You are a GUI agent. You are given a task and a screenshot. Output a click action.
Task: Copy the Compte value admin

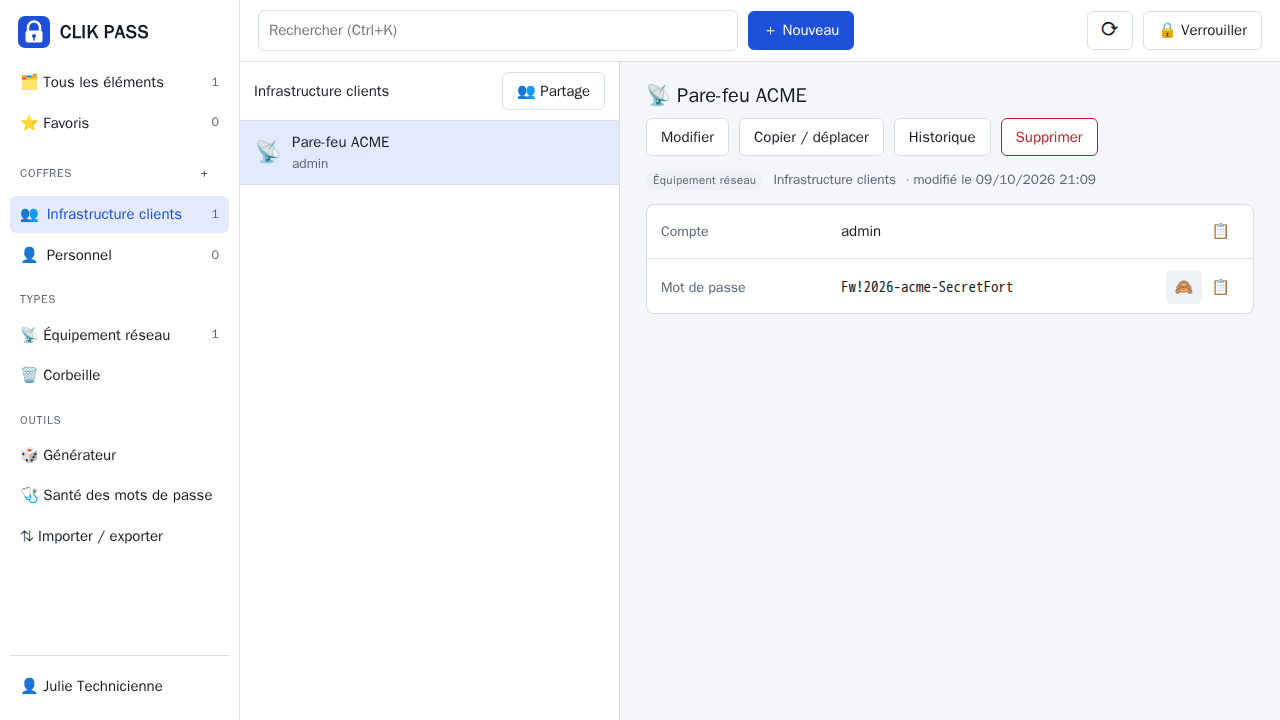(1220, 231)
